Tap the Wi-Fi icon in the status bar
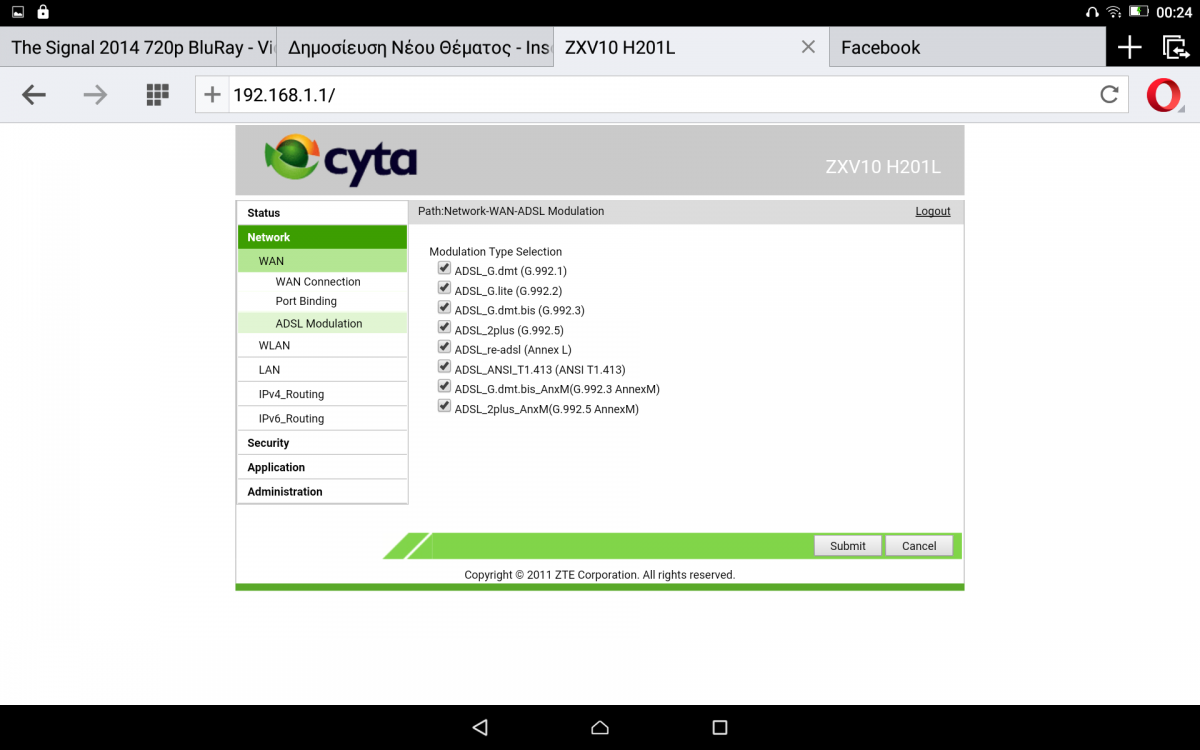 pyautogui.click(x=1114, y=12)
